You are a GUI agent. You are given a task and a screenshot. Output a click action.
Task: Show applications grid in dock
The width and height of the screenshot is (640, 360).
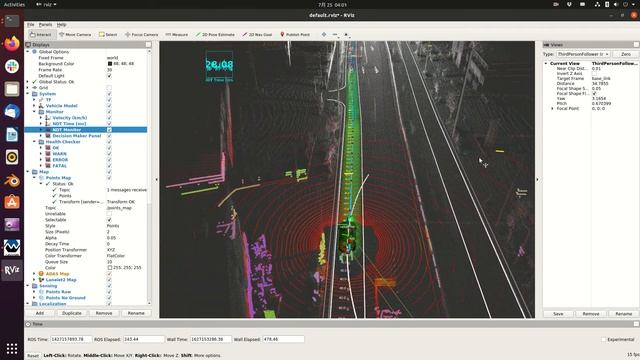[x=12, y=348]
